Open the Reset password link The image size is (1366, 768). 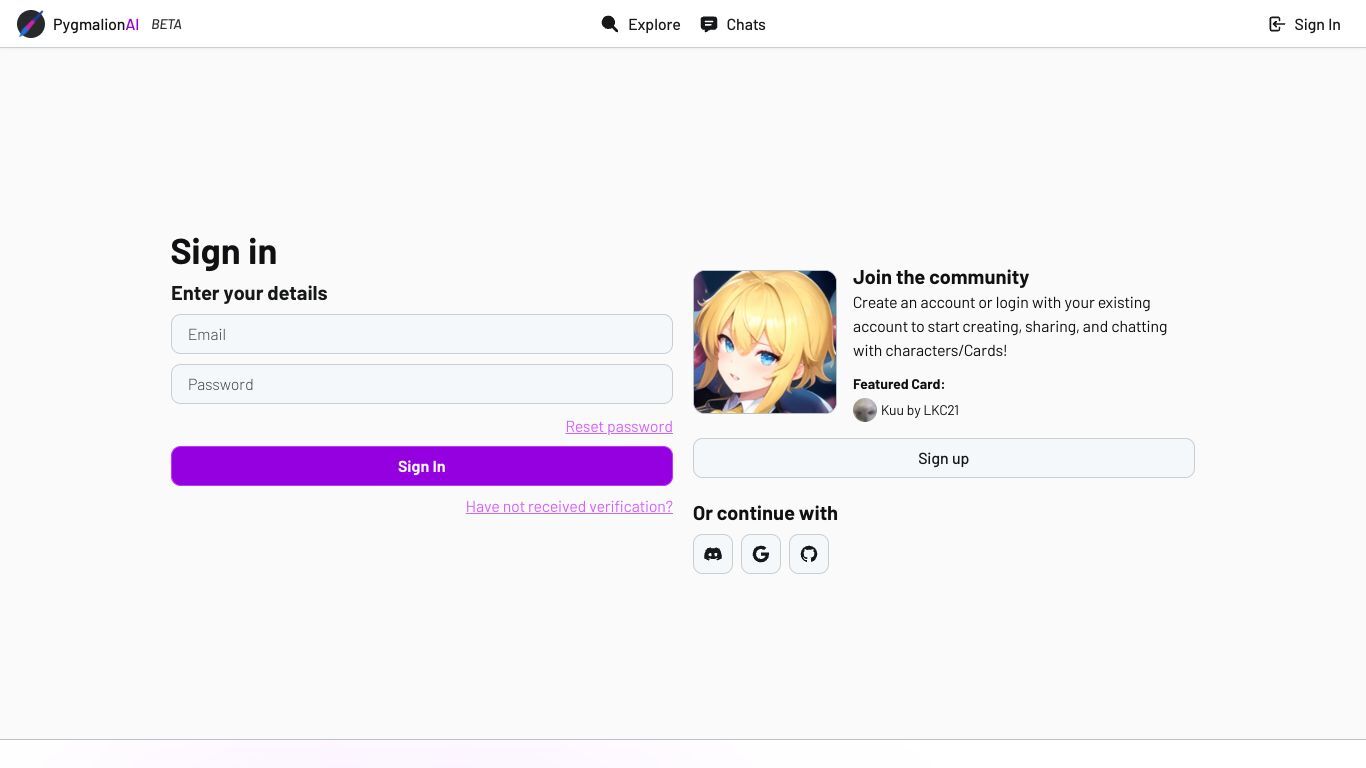(x=619, y=427)
